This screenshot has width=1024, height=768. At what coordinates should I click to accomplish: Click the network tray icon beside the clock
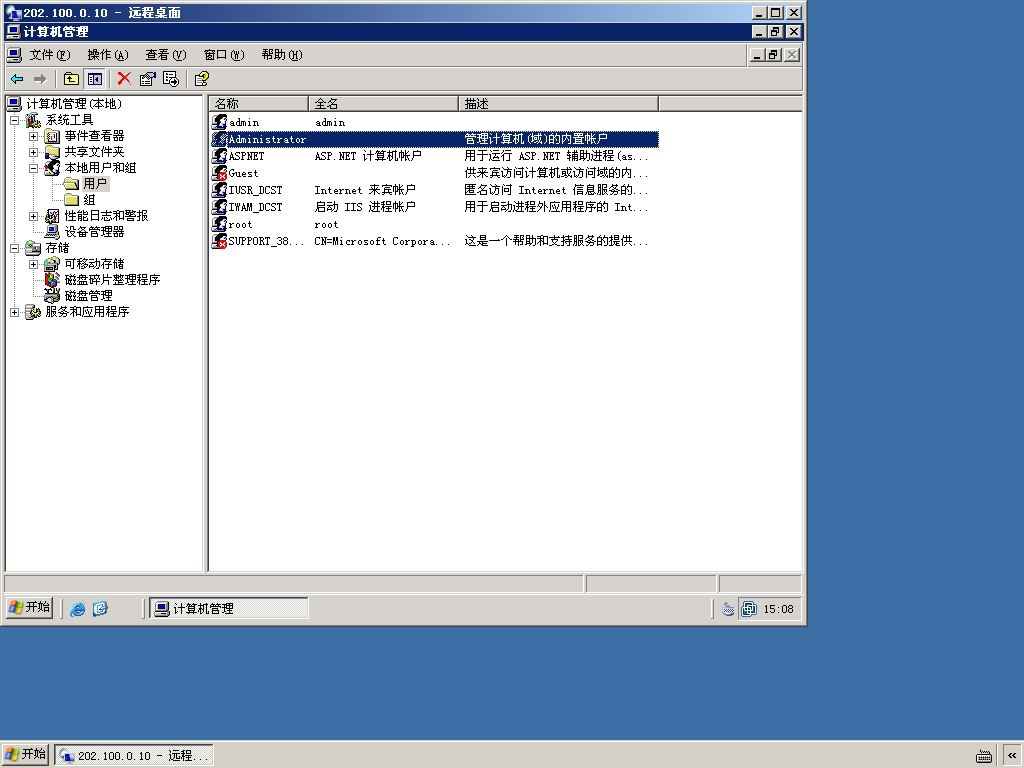point(749,609)
